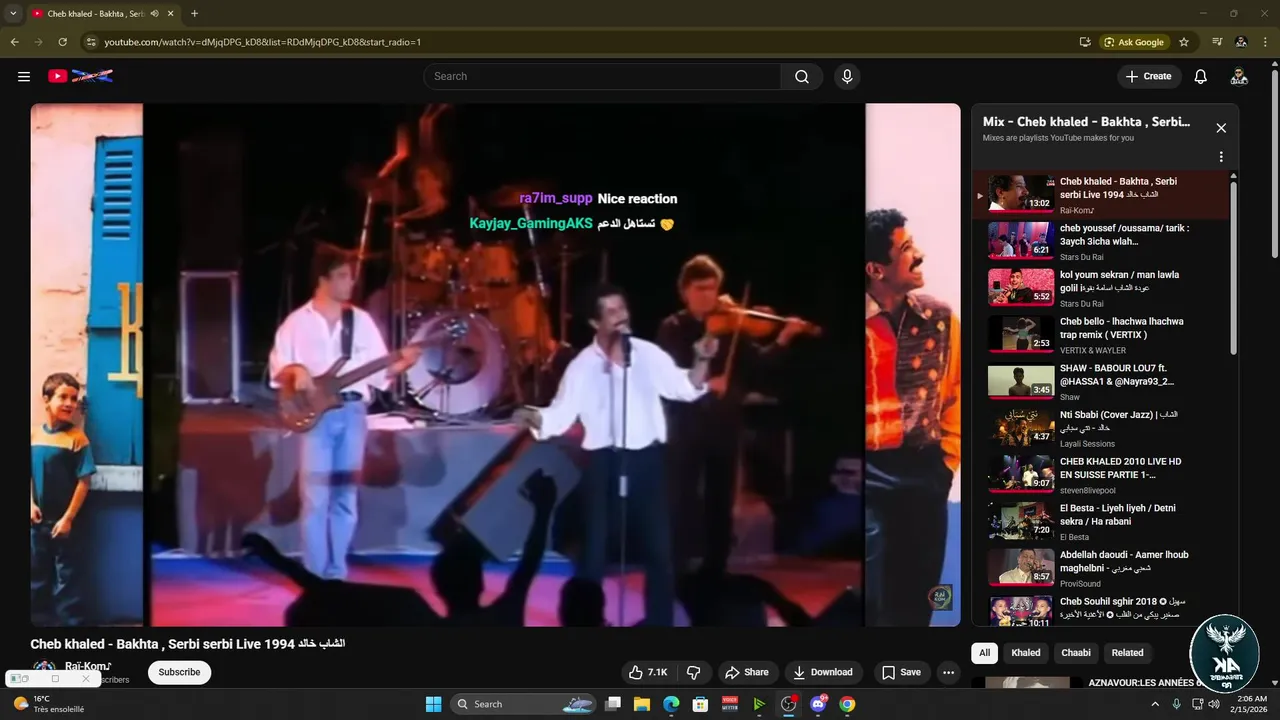Click the system tray microphone icon
This screenshot has width=1280, height=720.
[x=1177, y=704]
